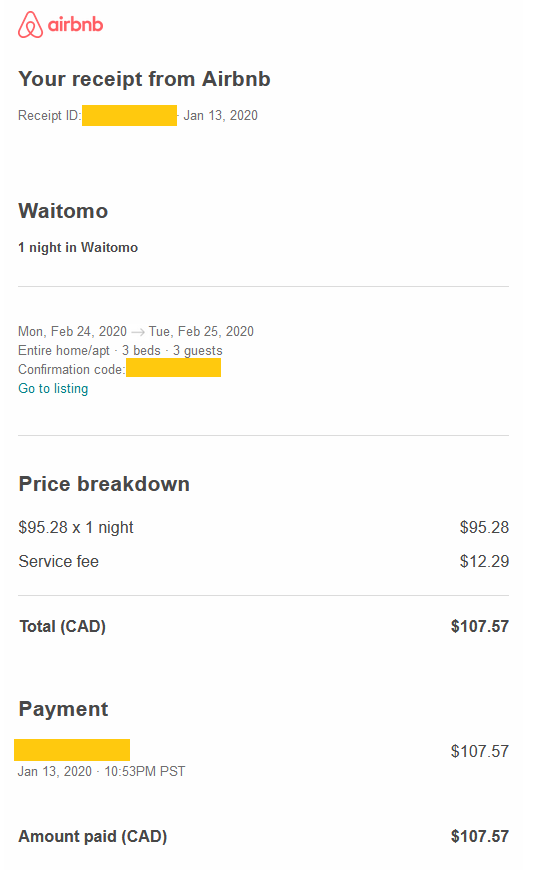Click the Total (CAD) label
The height and width of the screenshot is (870, 533).
click(x=63, y=626)
